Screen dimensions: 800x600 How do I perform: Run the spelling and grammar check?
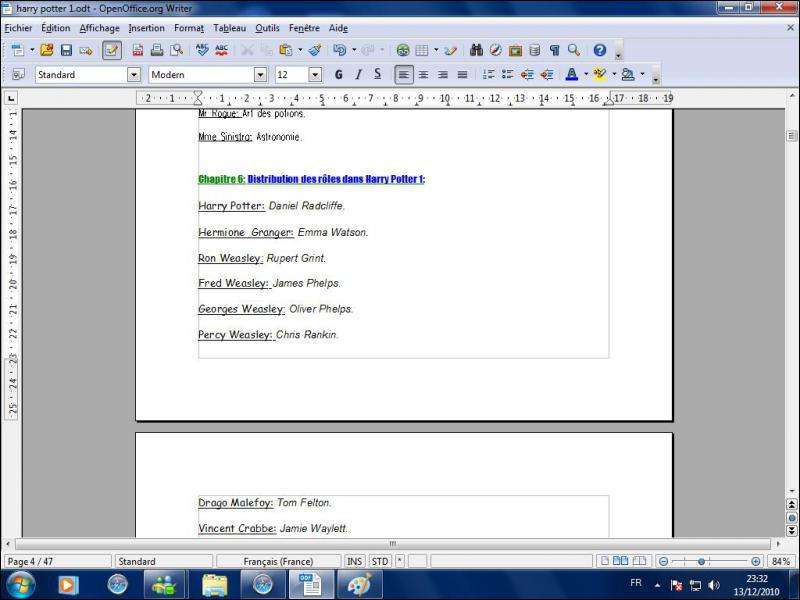point(202,50)
